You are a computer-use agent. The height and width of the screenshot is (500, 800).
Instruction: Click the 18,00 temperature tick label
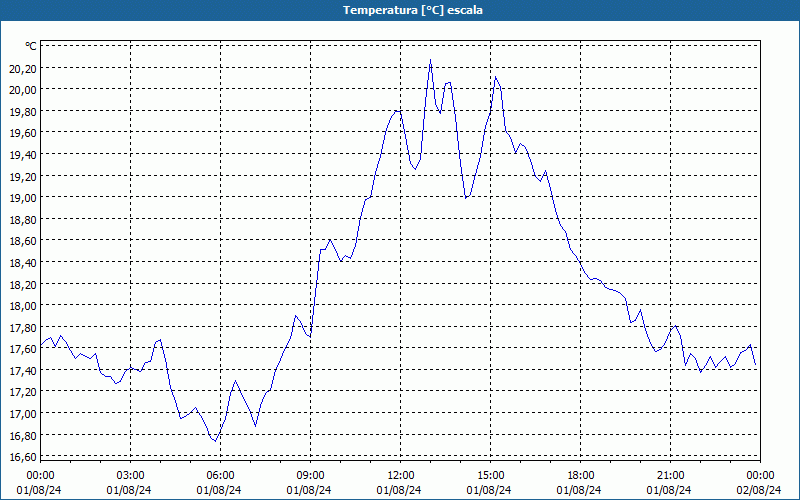pyautogui.click(x=23, y=305)
